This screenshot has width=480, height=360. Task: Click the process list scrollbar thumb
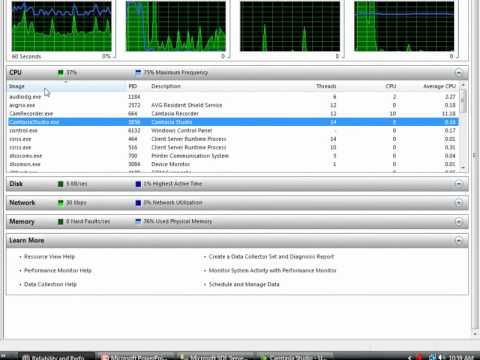tap(463, 101)
